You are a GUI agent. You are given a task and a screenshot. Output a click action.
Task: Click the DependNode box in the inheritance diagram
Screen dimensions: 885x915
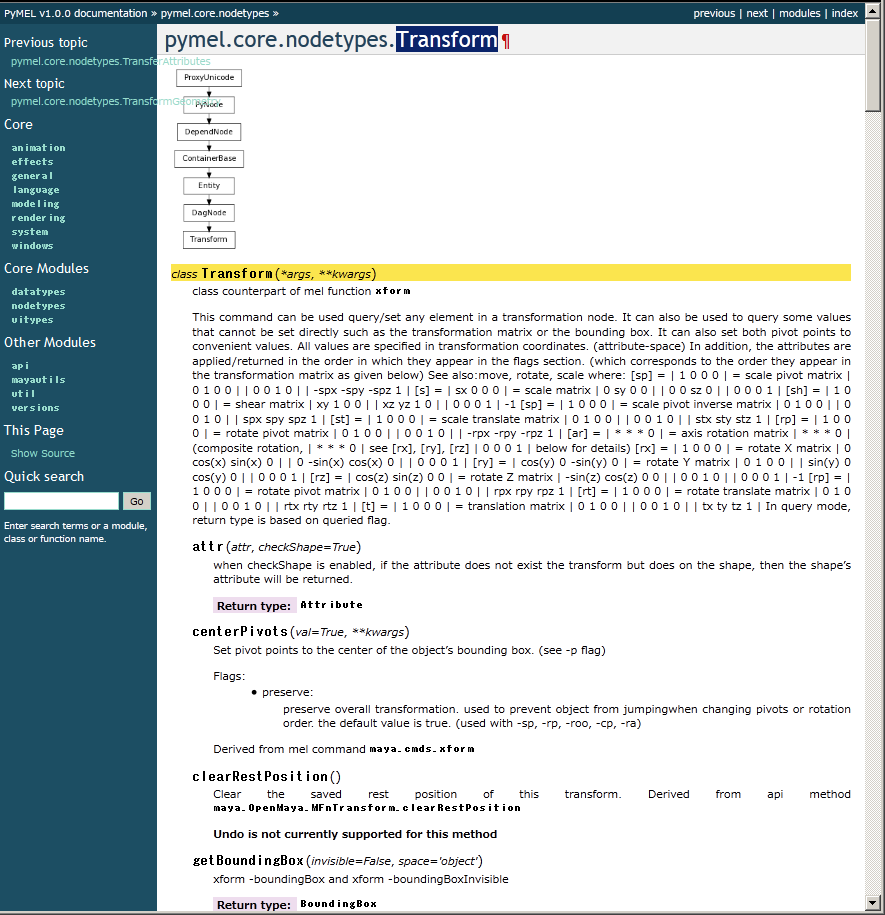209,132
